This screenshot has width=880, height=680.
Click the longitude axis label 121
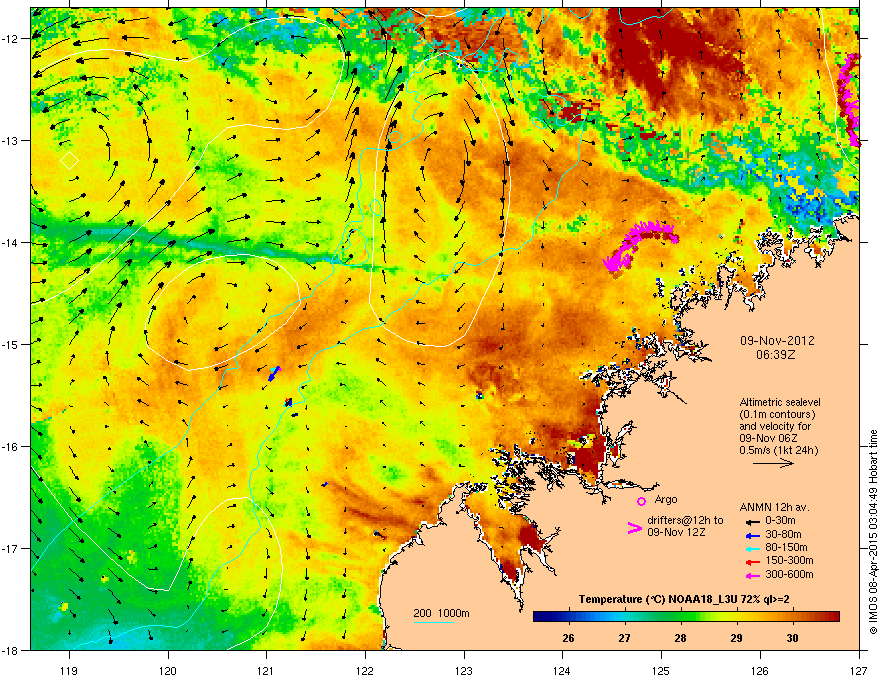tap(267, 670)
